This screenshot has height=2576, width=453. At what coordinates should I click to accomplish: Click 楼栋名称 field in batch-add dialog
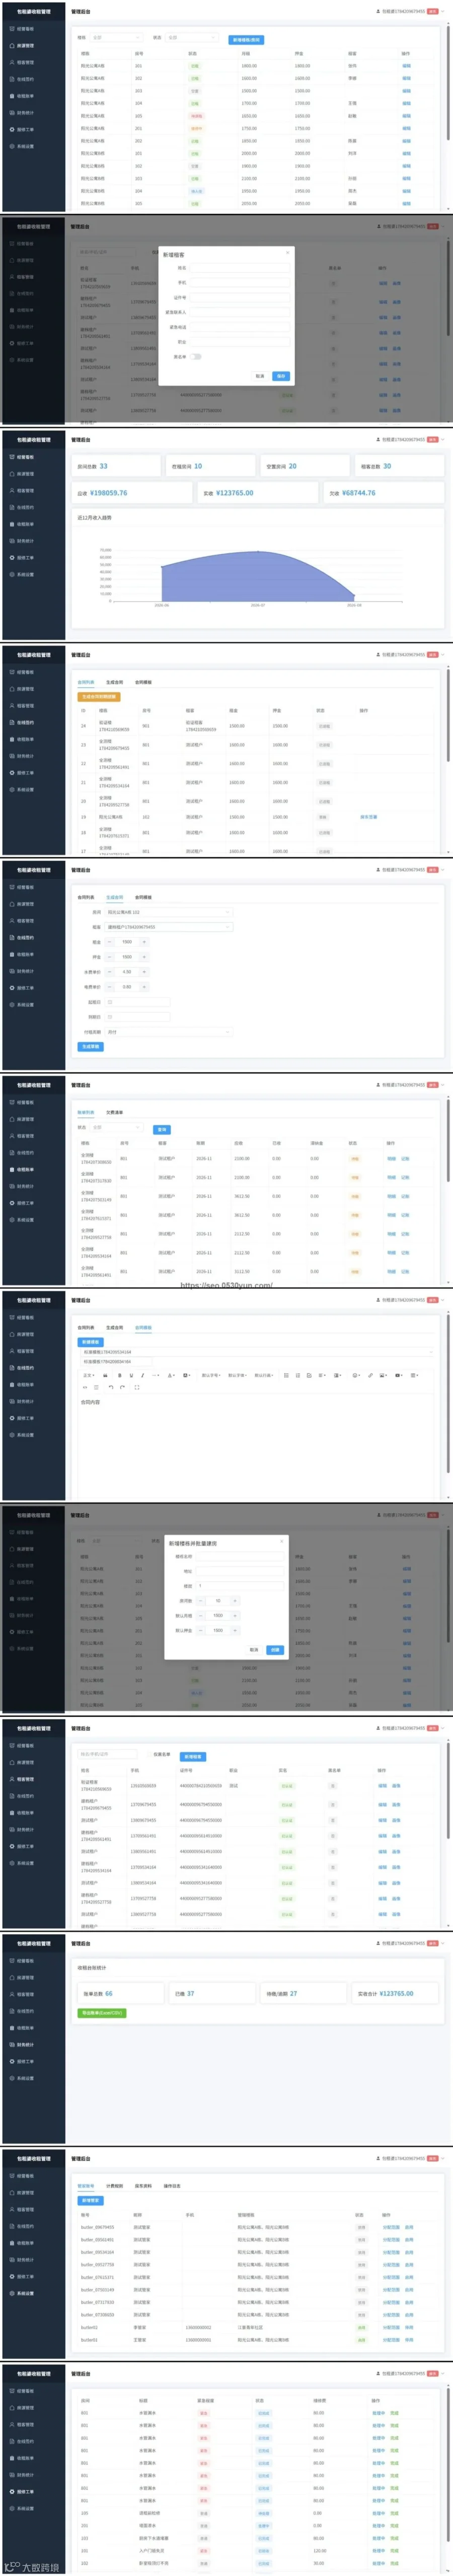(x=240, y=1556)
